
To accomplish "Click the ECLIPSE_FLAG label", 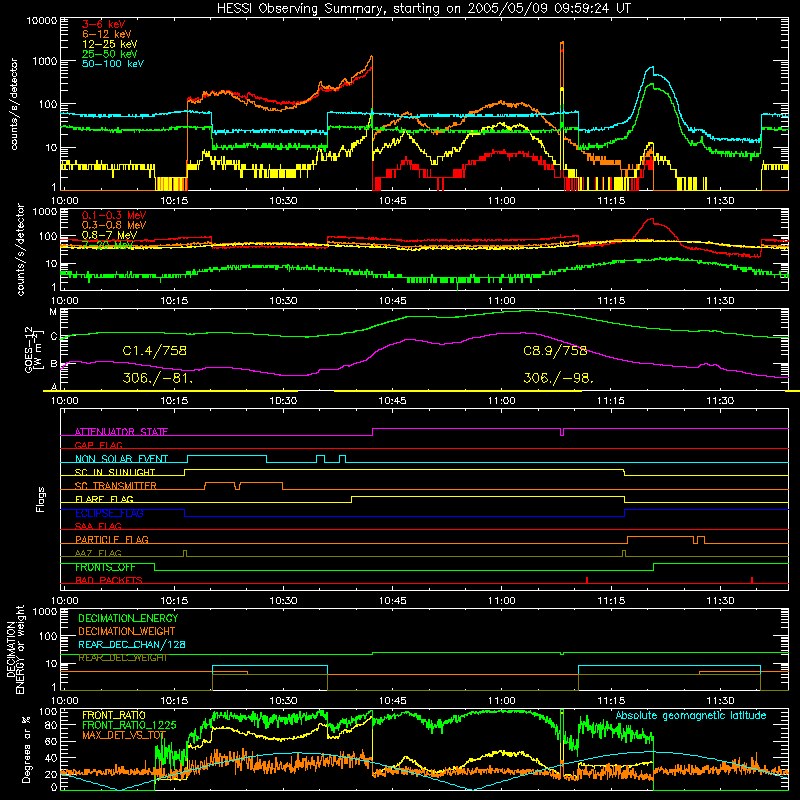I will pos(109,513).
